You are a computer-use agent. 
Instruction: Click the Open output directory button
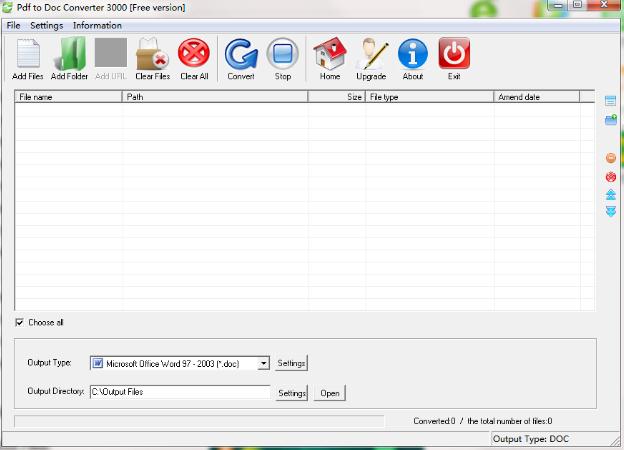(330, 393)
